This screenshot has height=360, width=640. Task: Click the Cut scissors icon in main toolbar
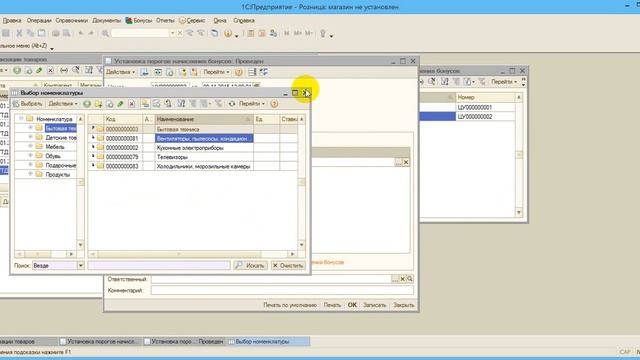pyautogui.click(x=19, y=33)
